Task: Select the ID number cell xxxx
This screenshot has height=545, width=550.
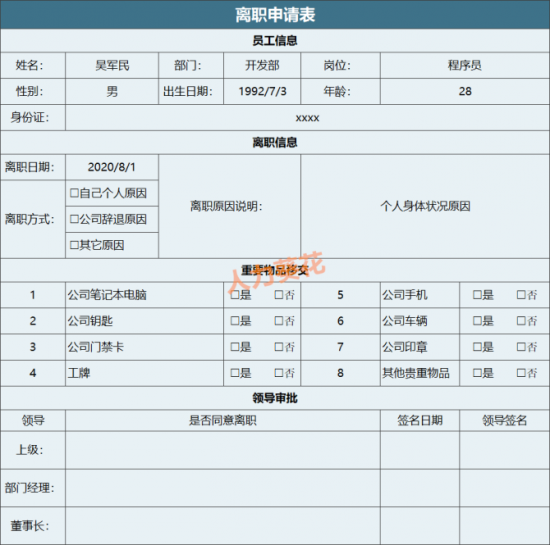Action: click(x=307, y=118)
